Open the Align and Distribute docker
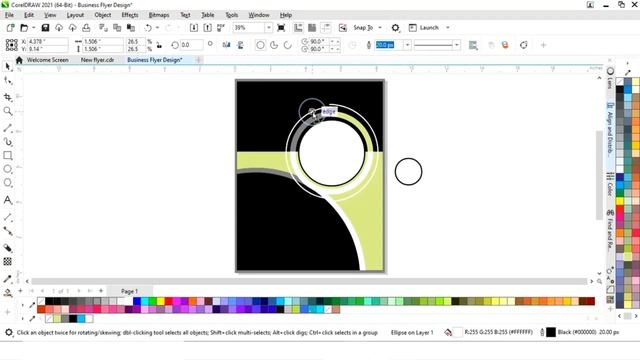 610,130
